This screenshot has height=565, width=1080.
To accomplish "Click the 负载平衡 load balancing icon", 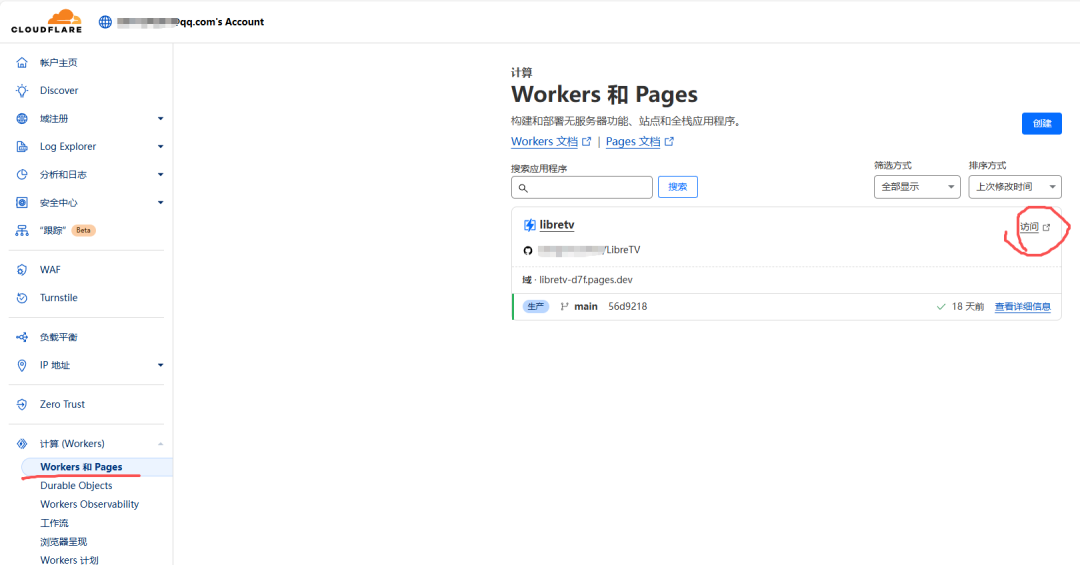I will tap(22, 338).
